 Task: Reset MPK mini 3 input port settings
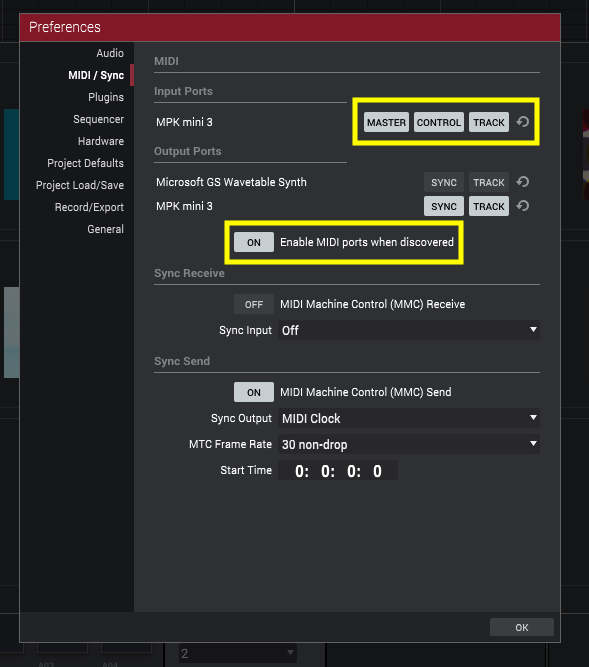pos(523,122)
